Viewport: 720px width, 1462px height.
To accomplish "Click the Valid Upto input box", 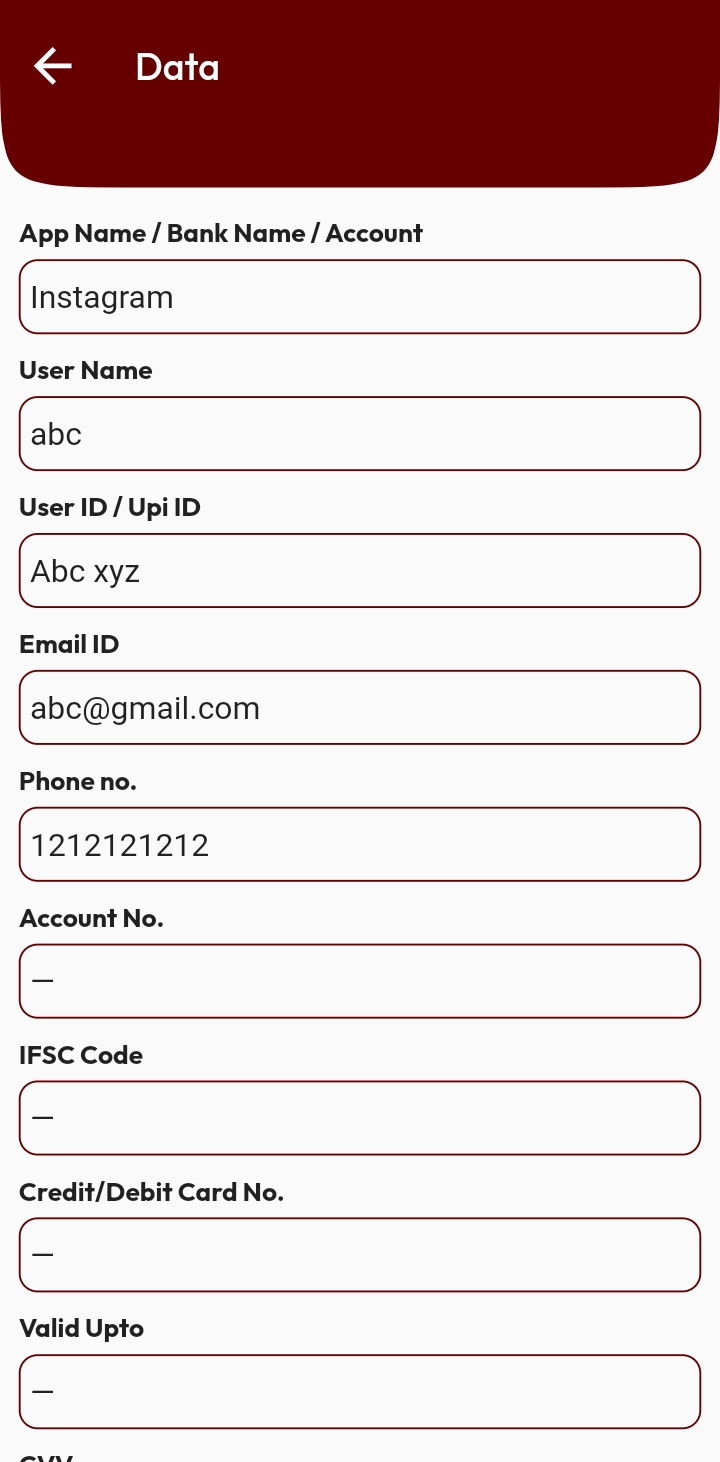I will pyautogui.click(x=360, y=1392).
